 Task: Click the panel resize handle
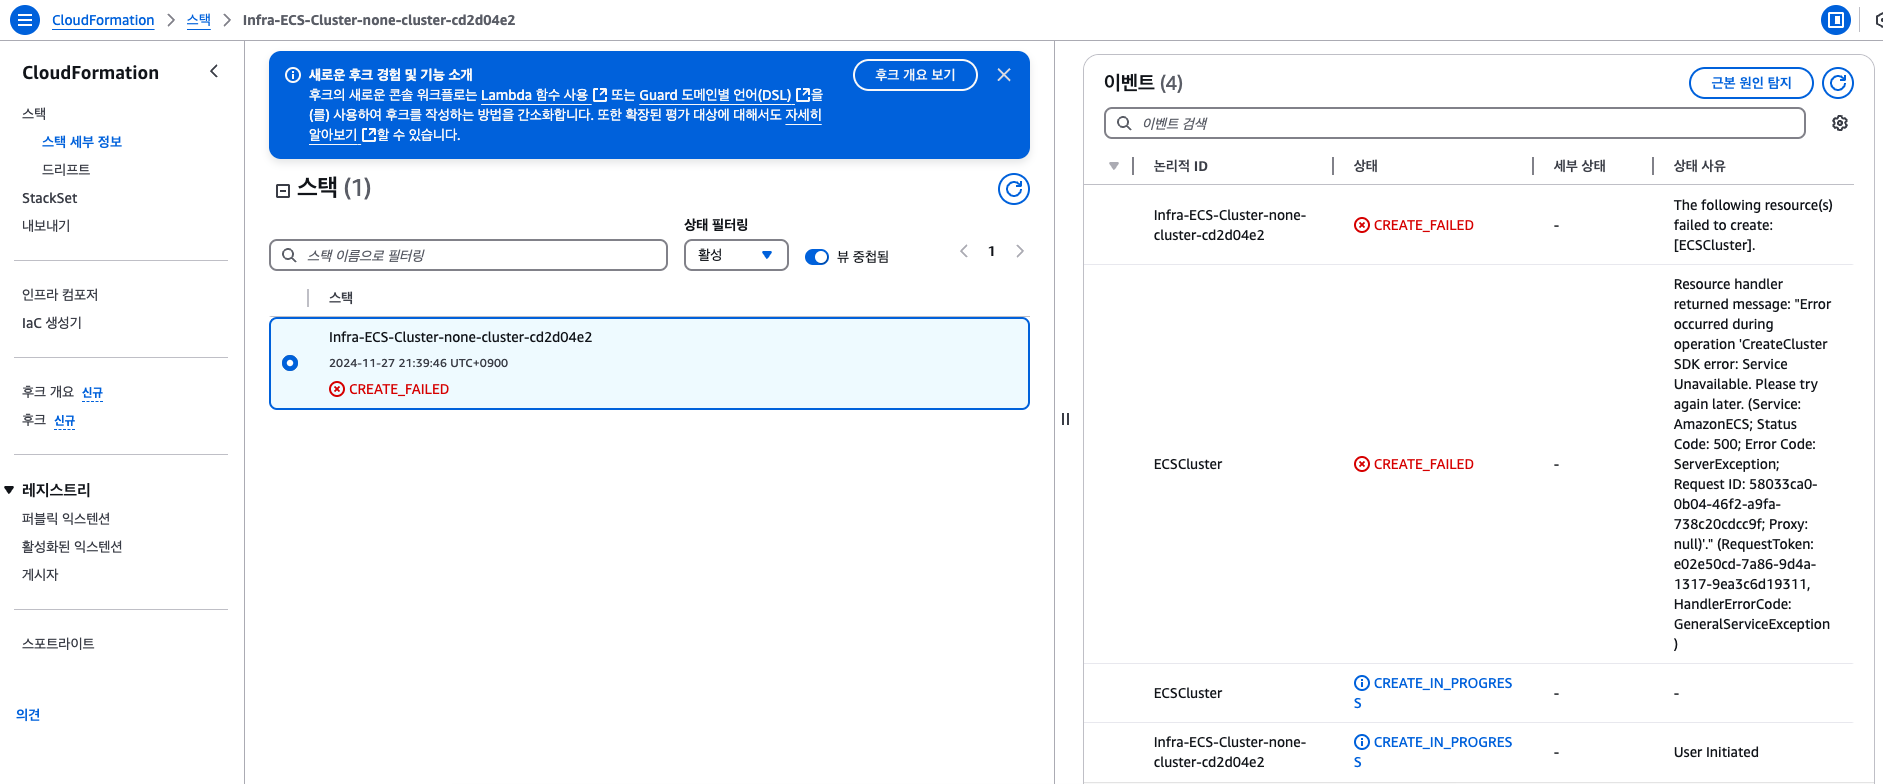pos(1066,419)
